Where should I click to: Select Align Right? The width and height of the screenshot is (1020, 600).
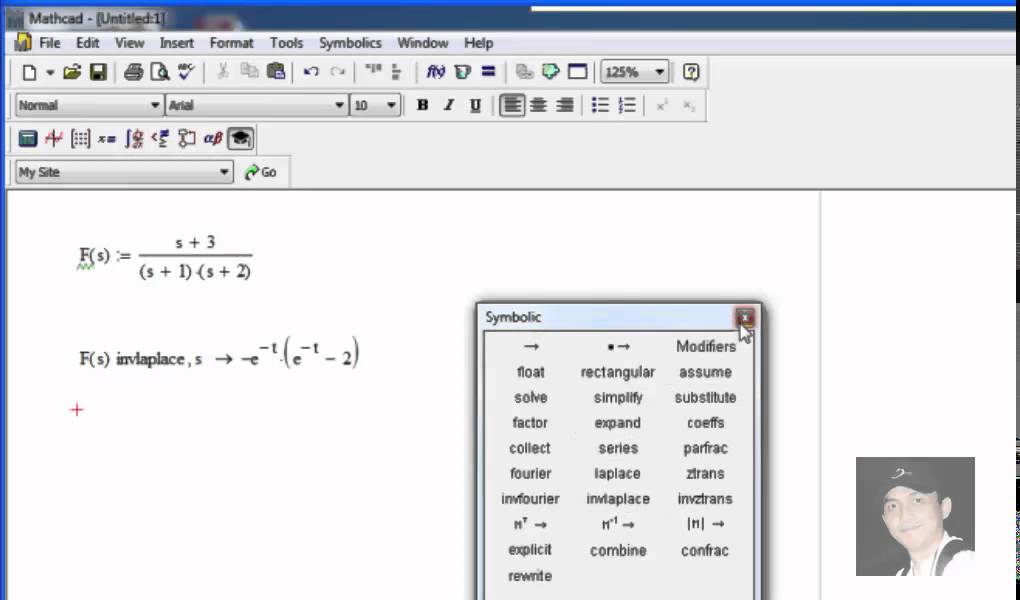pyautogui.click(x=565, y=105)
